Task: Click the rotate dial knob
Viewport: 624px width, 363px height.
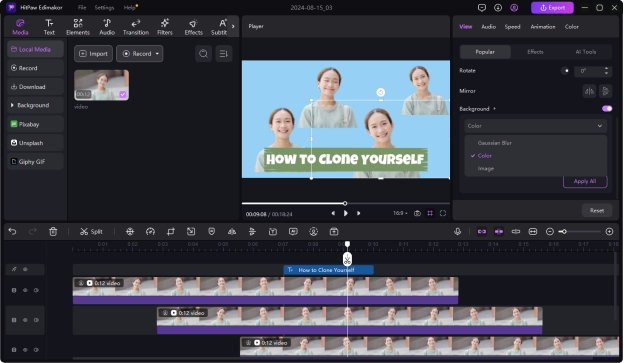Action: (565, 71)
